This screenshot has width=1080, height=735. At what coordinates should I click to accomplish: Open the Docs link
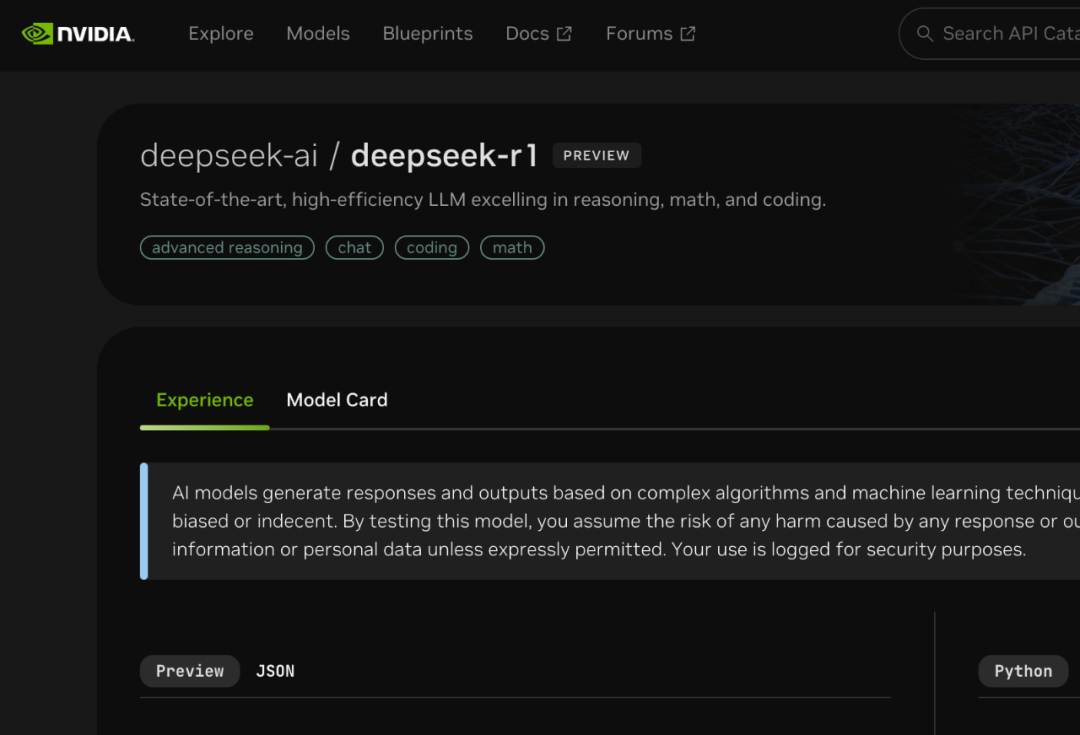click(539, 34)
